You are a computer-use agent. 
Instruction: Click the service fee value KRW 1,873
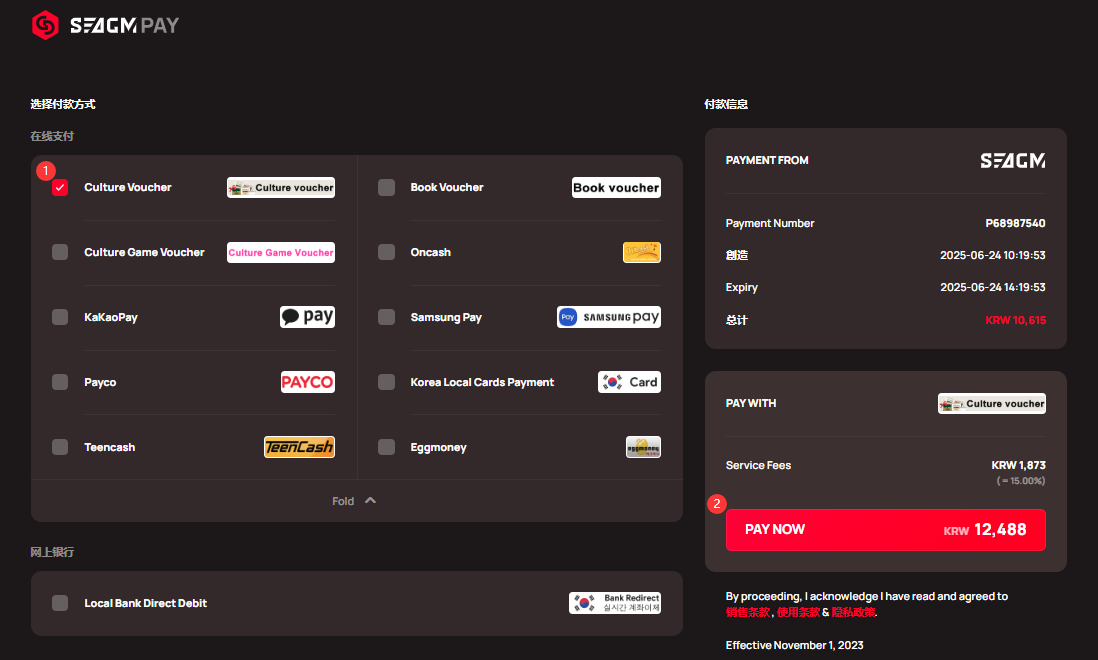(1018, 465)
